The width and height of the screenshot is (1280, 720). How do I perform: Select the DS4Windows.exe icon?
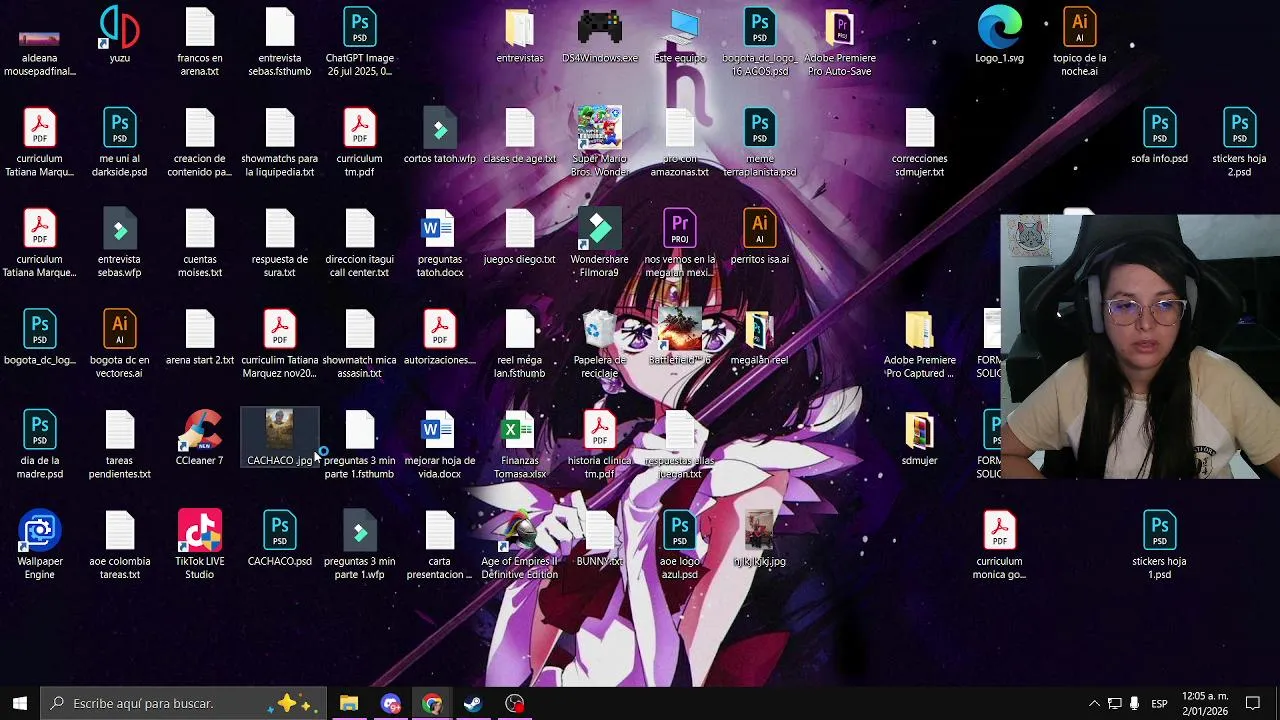coord(599,35)
